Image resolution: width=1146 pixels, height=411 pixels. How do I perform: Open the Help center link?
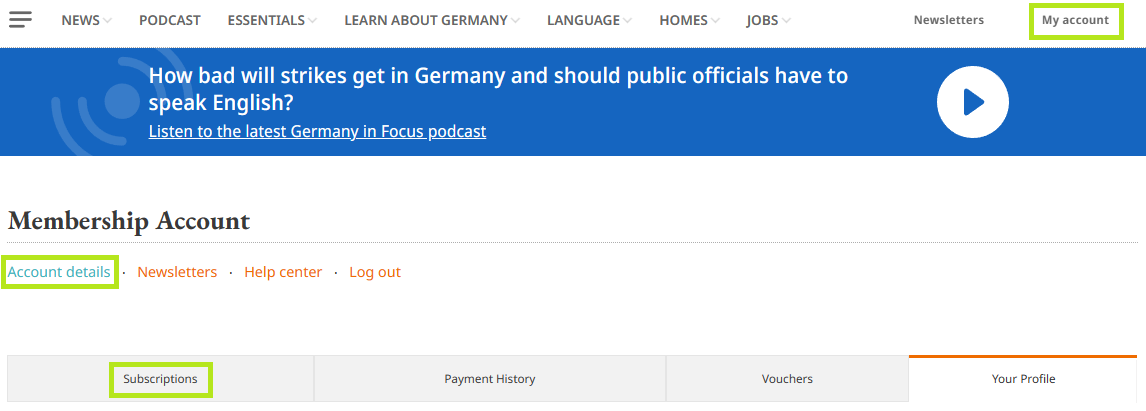pyautogui.click(x=283, y=272)
